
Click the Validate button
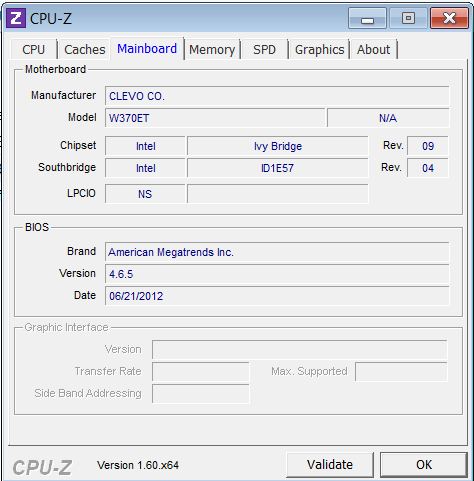330,465
